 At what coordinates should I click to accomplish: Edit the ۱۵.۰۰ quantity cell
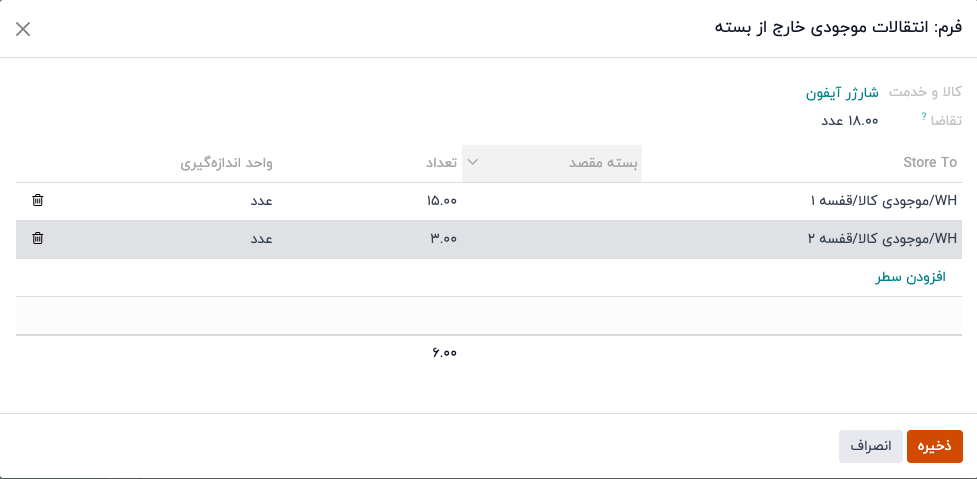coord(441,201)
